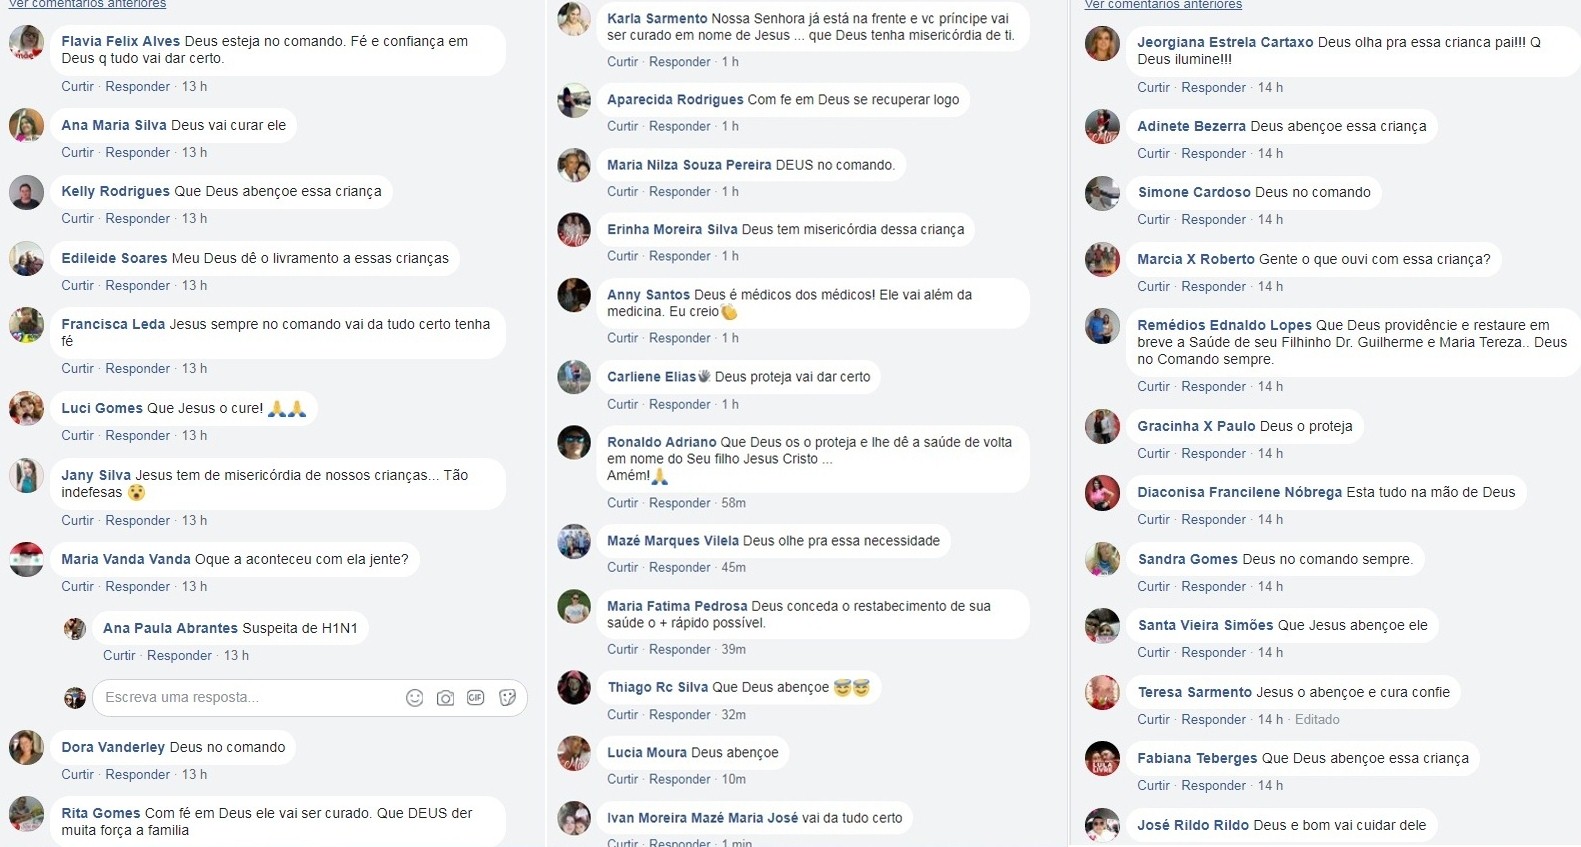Viewport: 1581px width, 847px height.
Task: Open Thiago Rc Silva's profile picture
Action: (x=574, y=688)
